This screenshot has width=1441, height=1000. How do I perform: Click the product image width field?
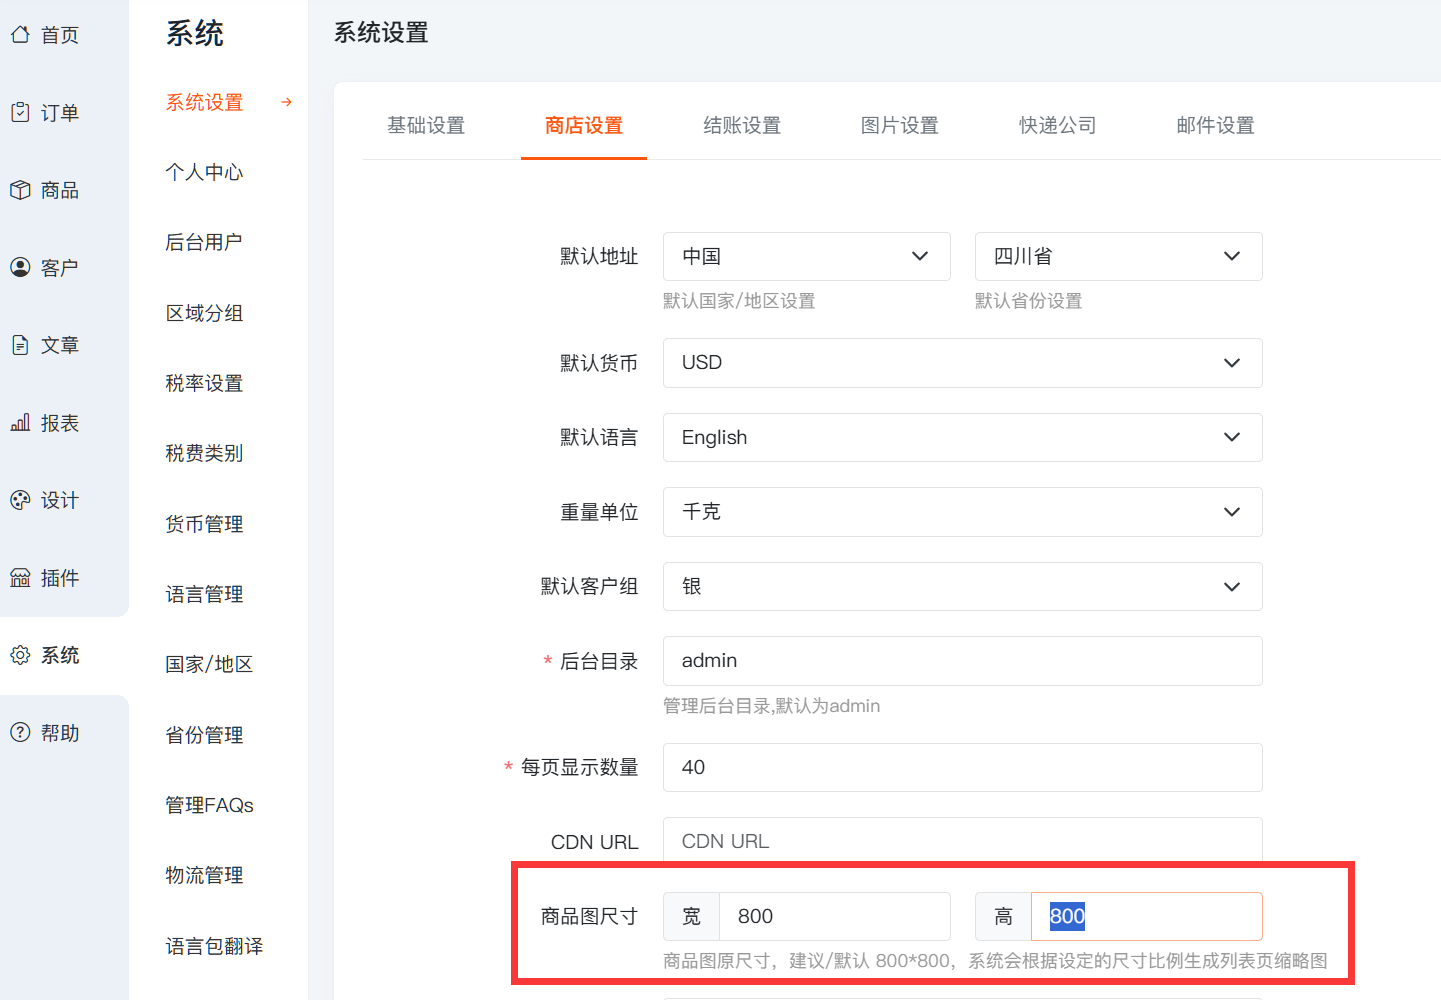click(x=834, y=917)
